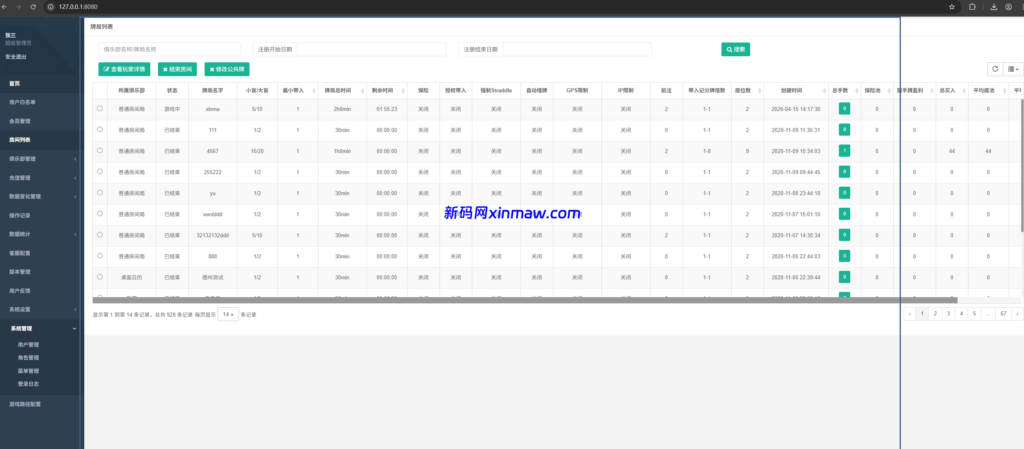Select the radio button for room 4567
Image resolution: width=1024 pixels, height=449 pixels.
pos(100,150)
